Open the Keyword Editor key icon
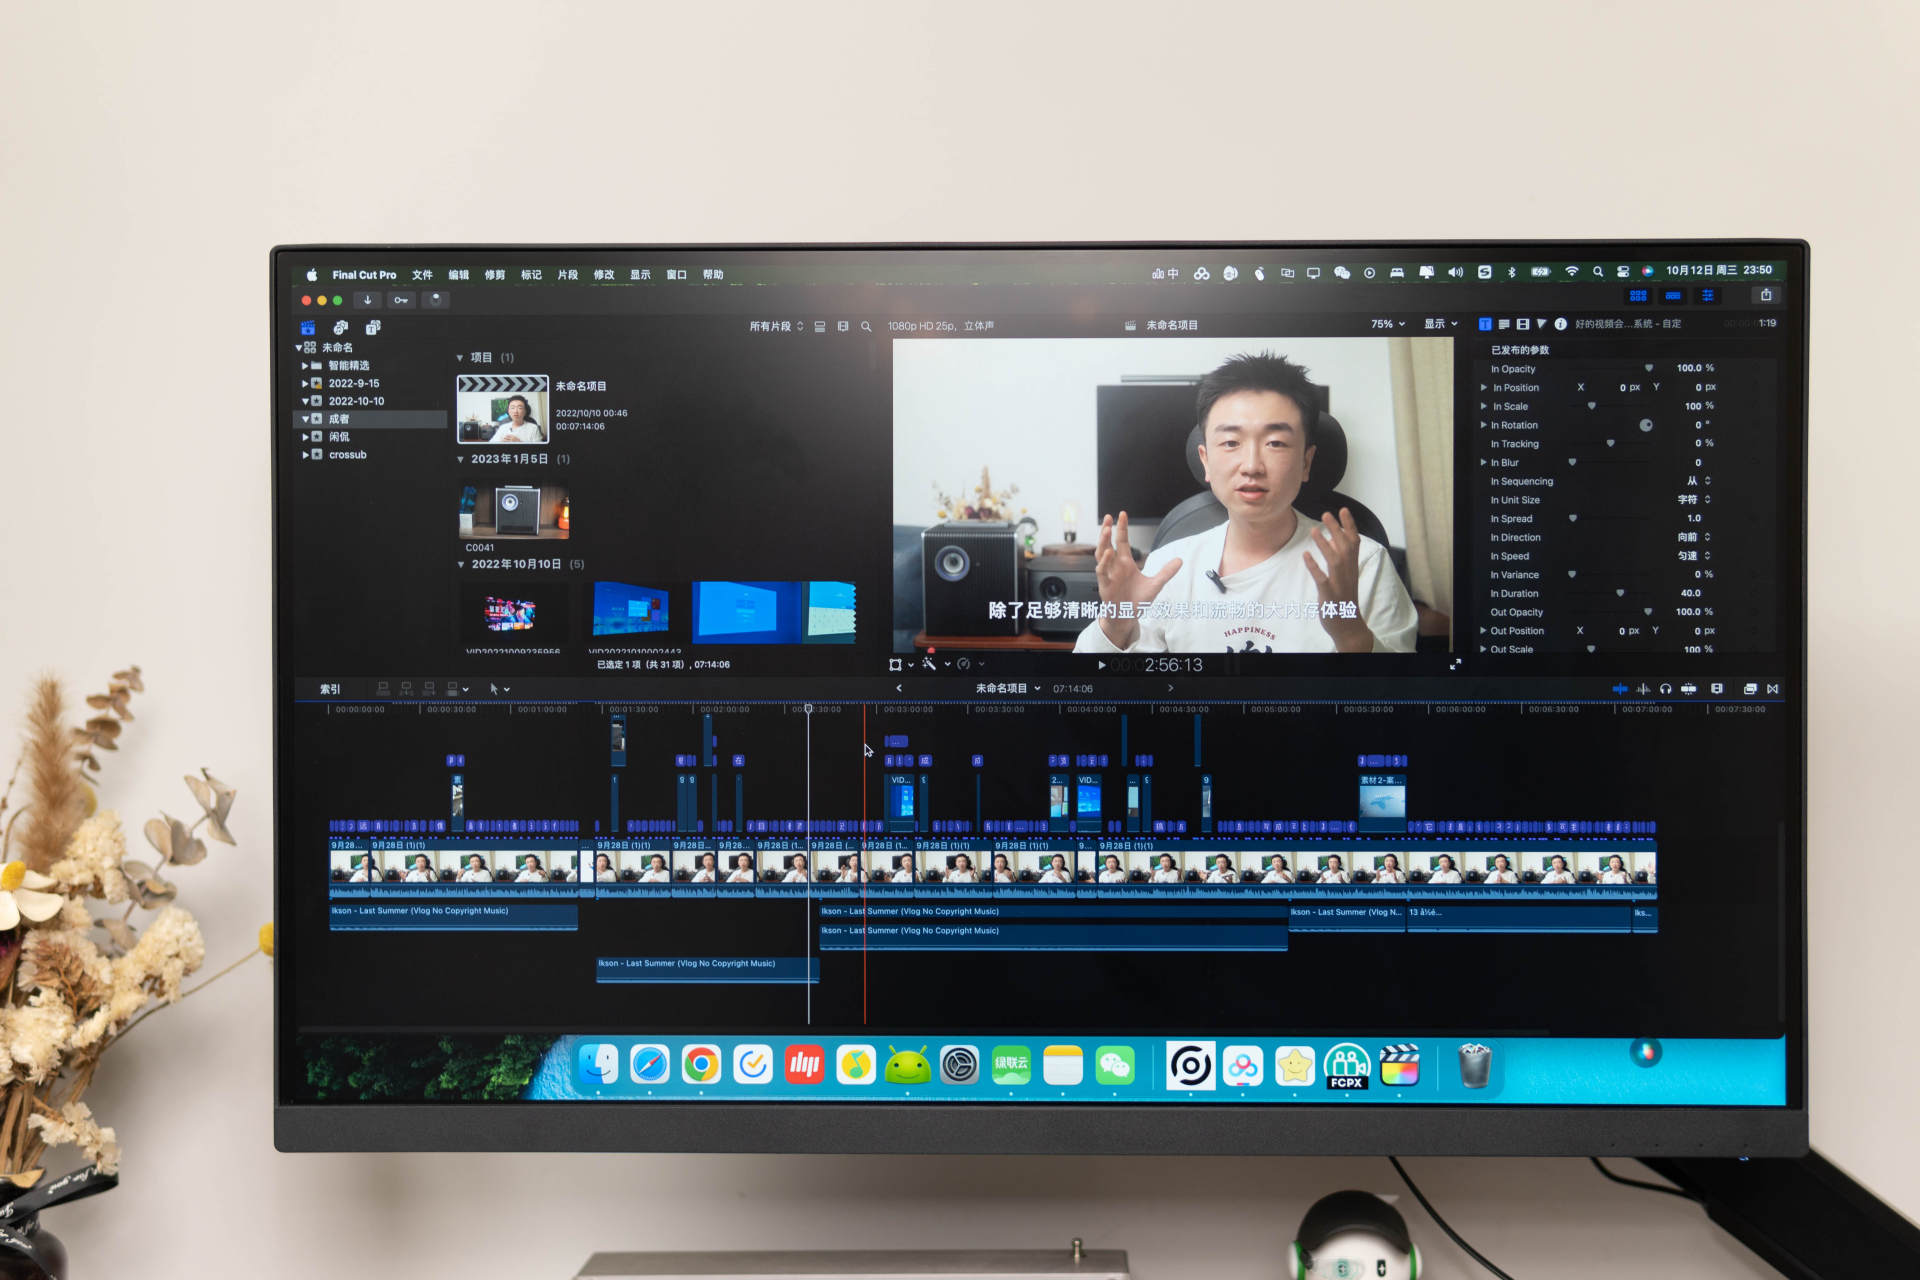 [400, 300]
